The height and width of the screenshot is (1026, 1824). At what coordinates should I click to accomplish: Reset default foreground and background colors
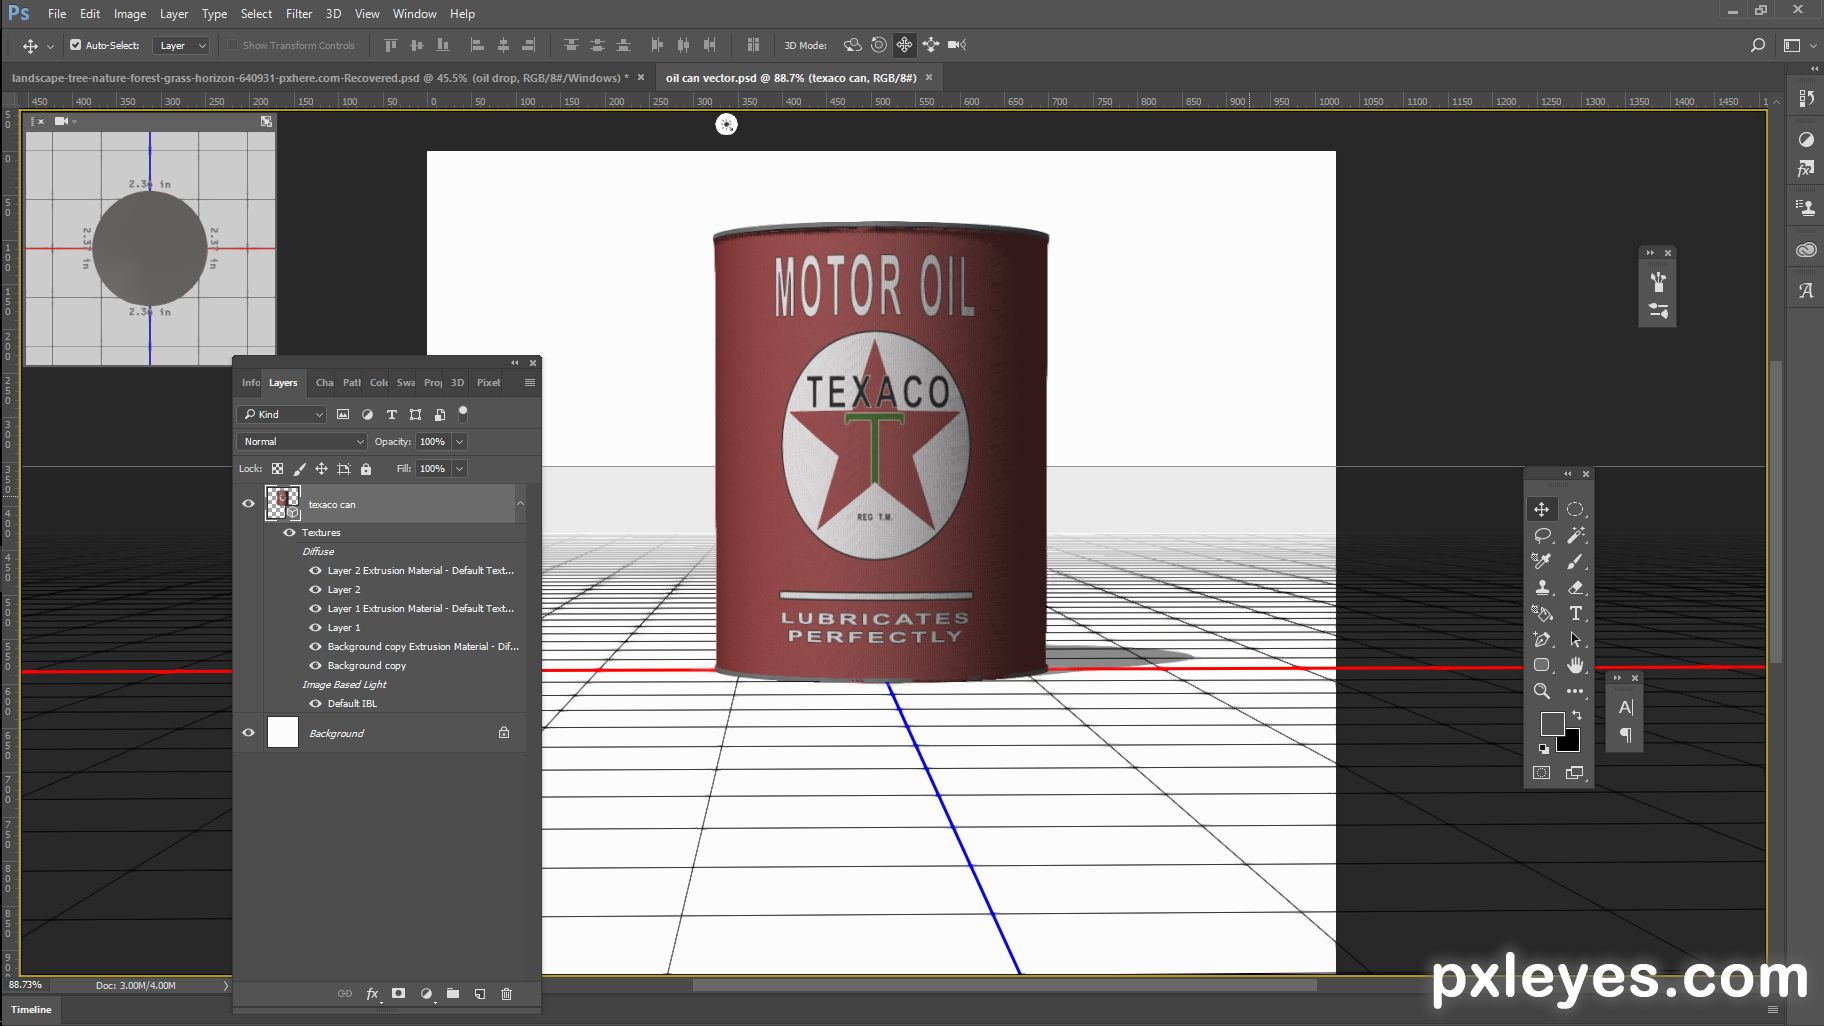1543,749
